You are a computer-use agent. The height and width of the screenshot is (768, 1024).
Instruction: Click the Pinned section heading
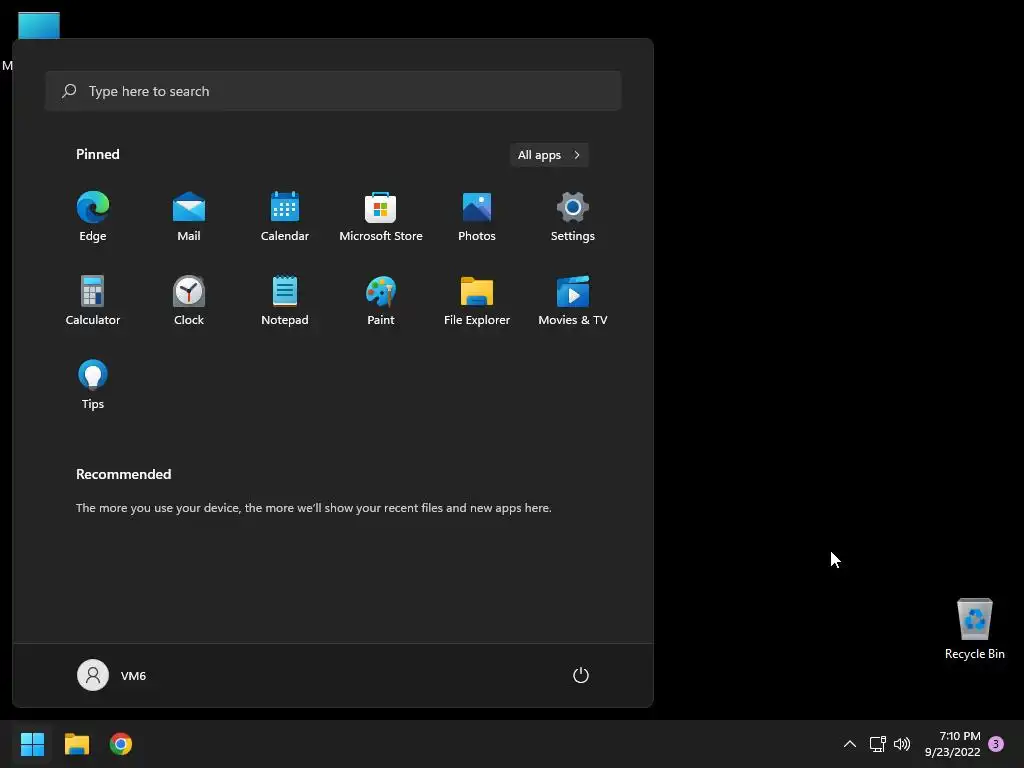click(98, 154)
